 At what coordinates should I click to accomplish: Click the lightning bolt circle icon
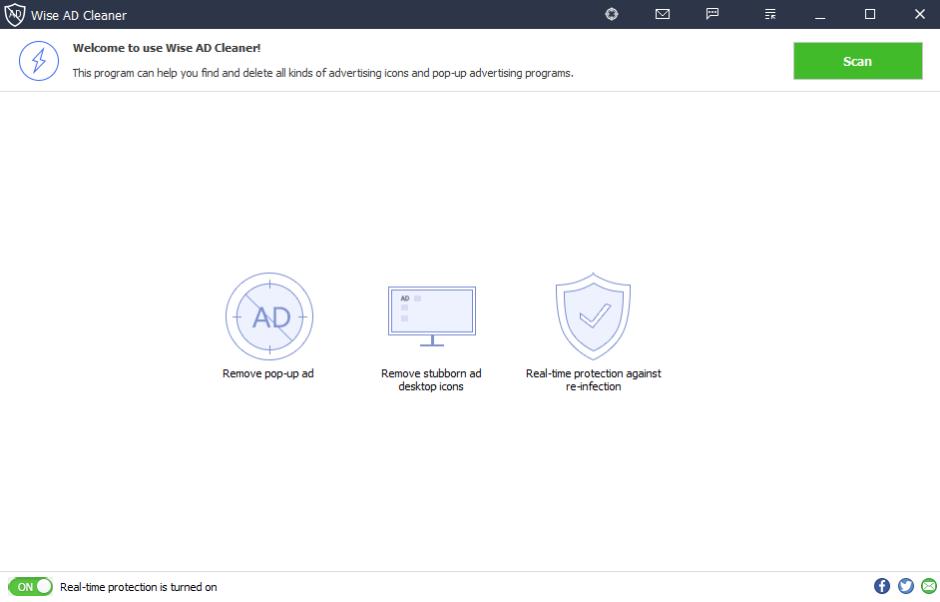(x=39, y=61)
